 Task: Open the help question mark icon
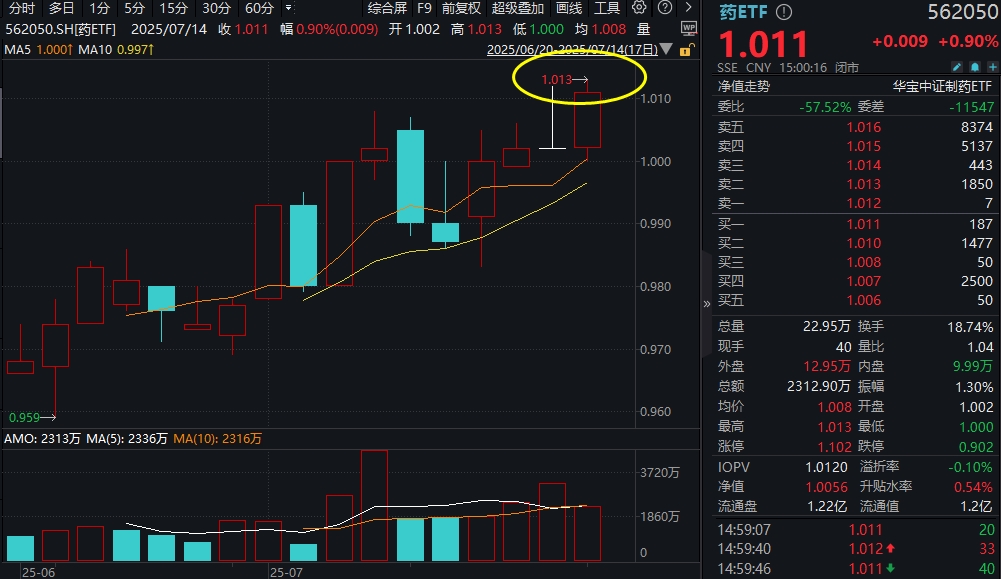(665, 8)
